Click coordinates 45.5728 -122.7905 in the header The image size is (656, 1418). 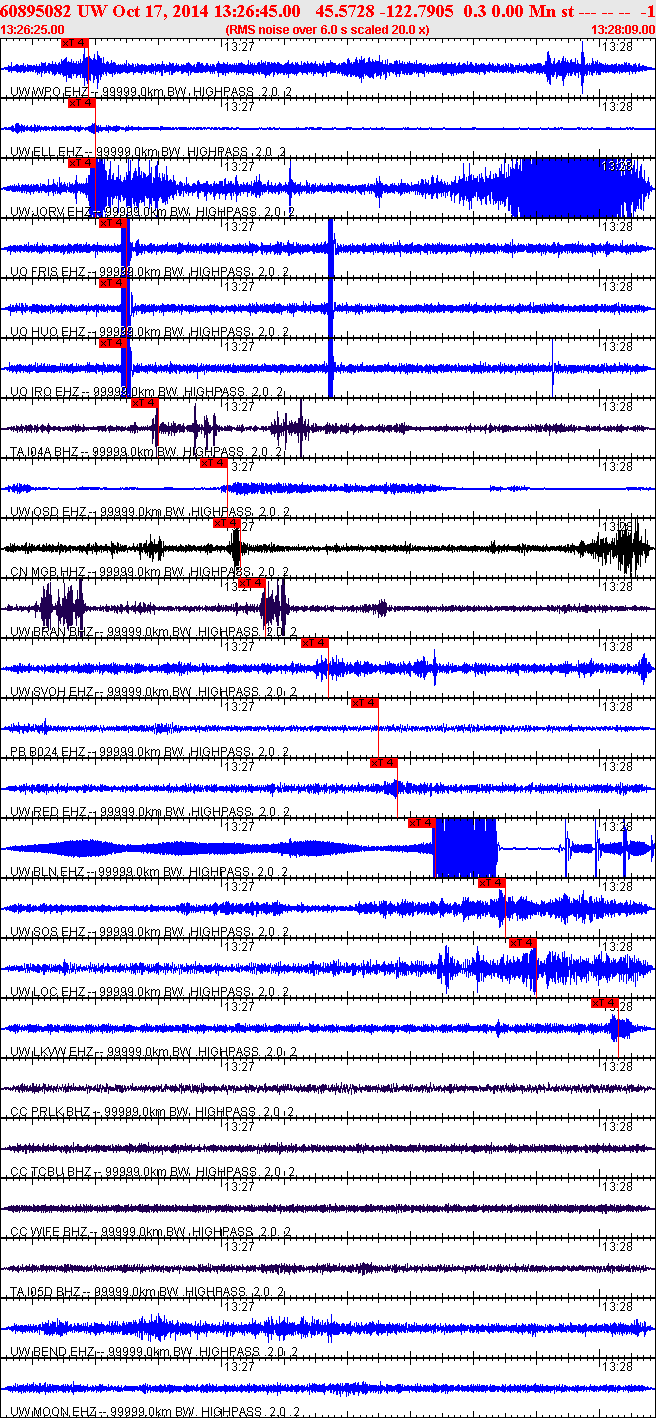coord(385,10)
